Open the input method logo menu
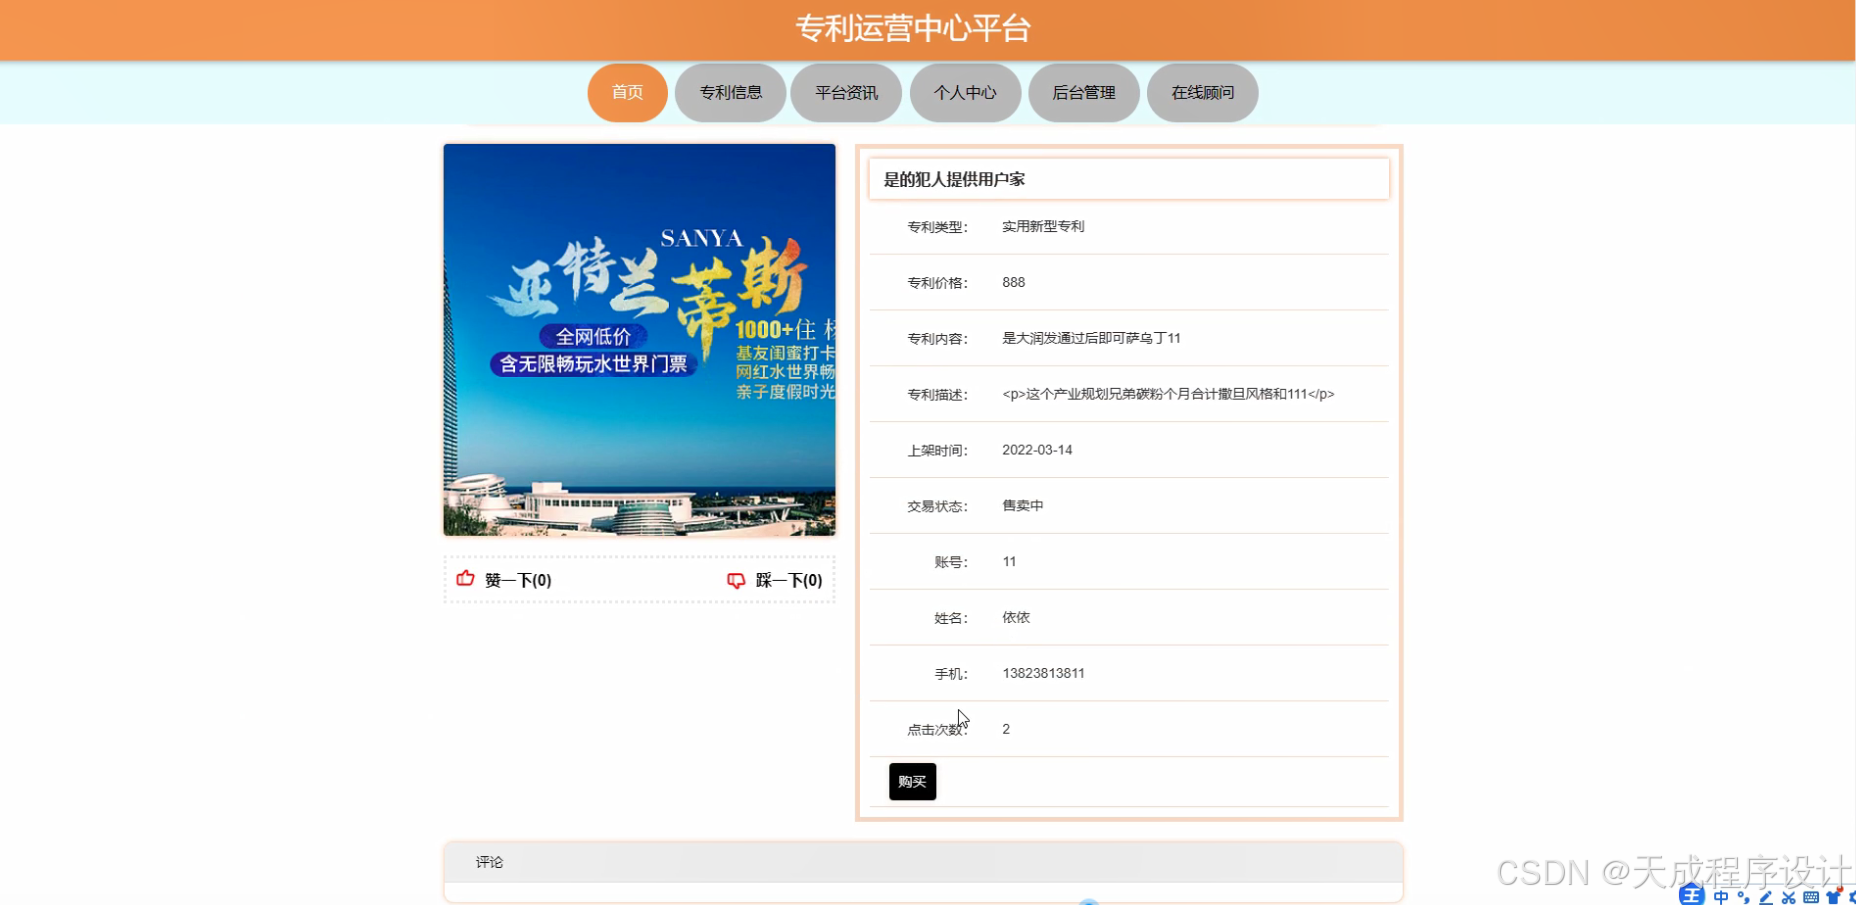 click(x=1693, y=897)
